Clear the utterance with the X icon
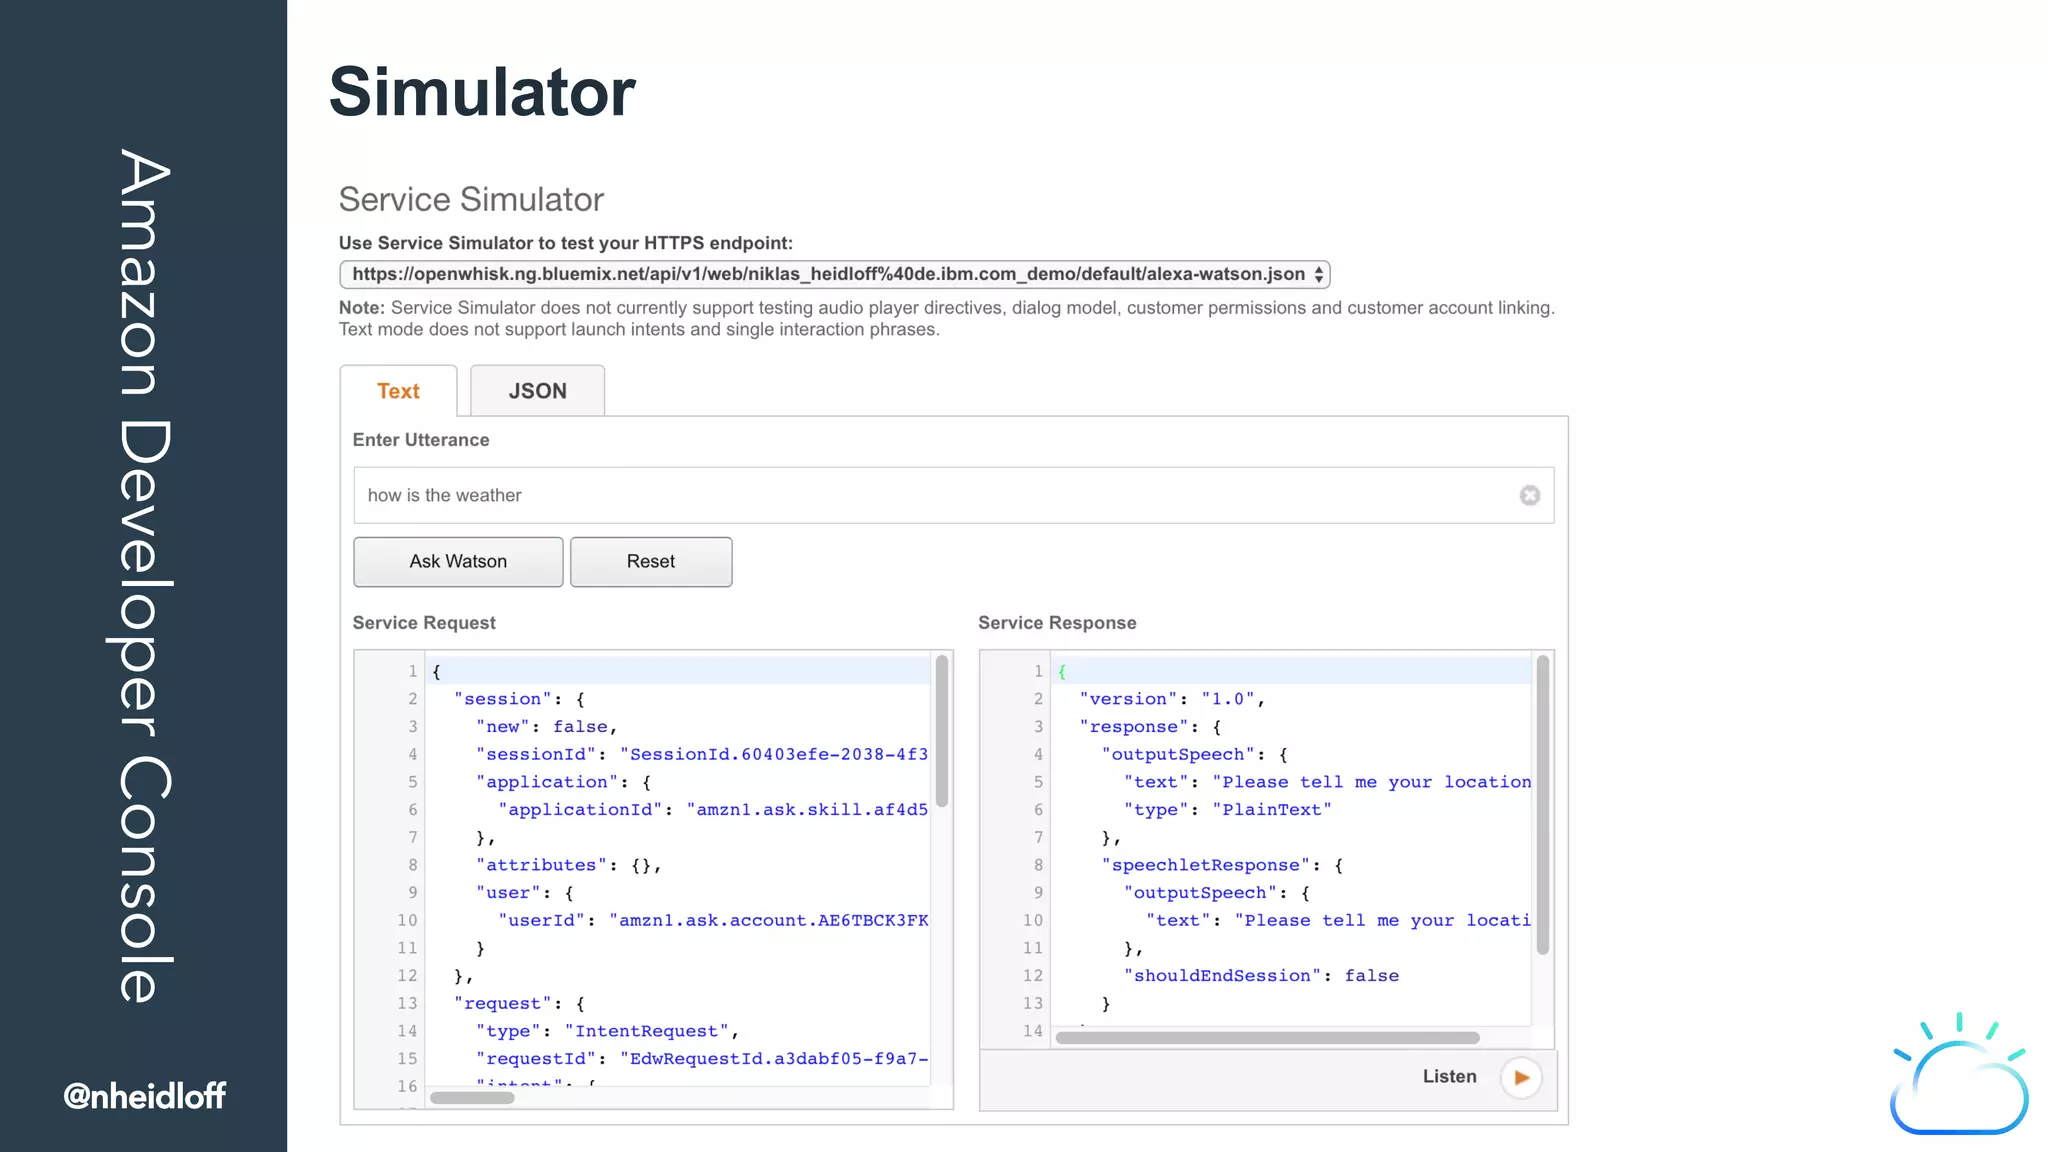2048x1152 pixels. click(x=1529, y=495)
